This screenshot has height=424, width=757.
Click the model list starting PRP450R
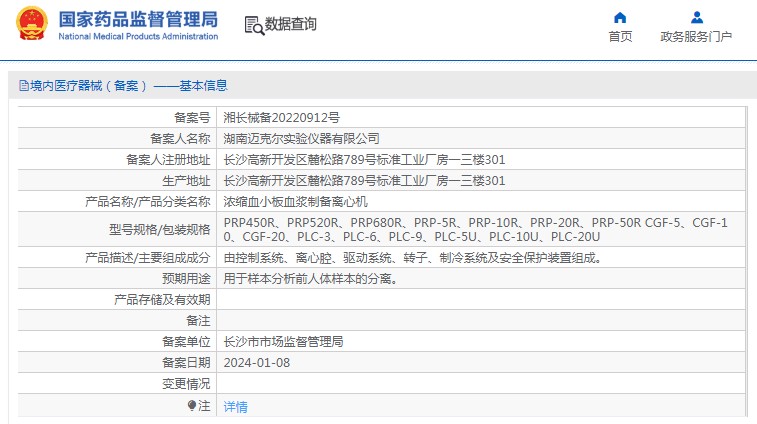pos(476,229)
